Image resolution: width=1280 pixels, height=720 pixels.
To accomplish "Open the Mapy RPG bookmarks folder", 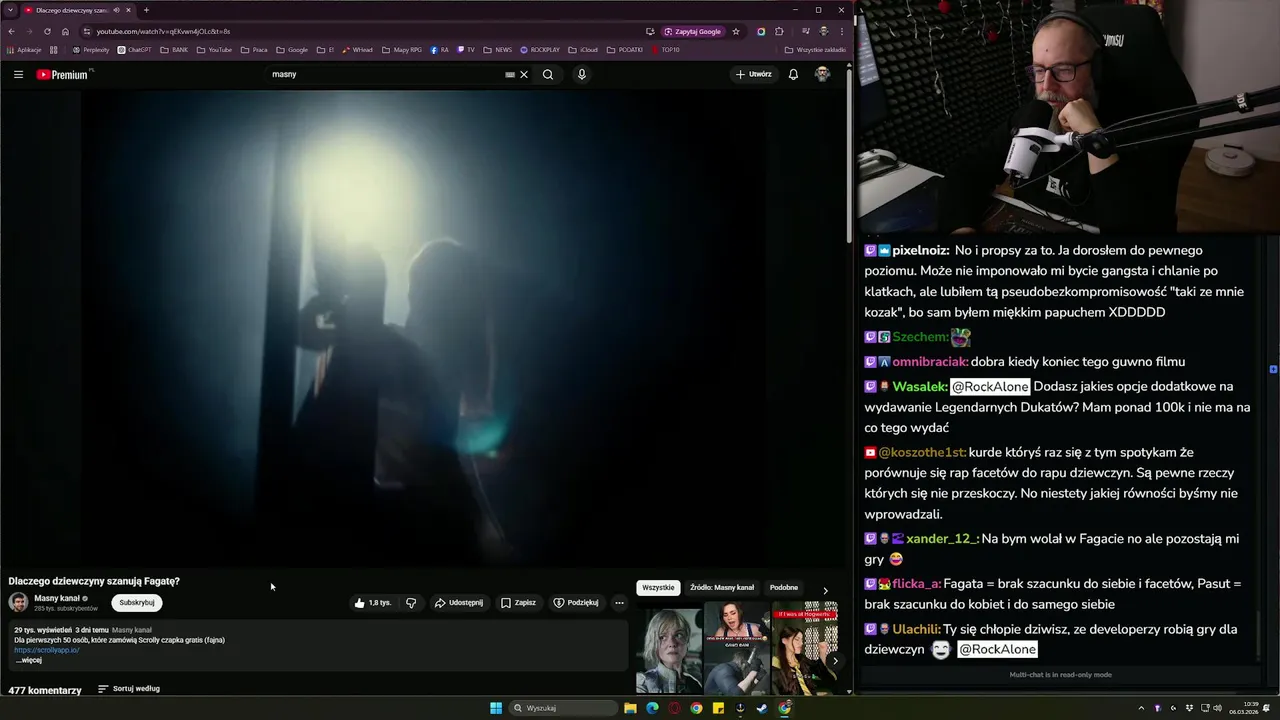I will point(401,49).
